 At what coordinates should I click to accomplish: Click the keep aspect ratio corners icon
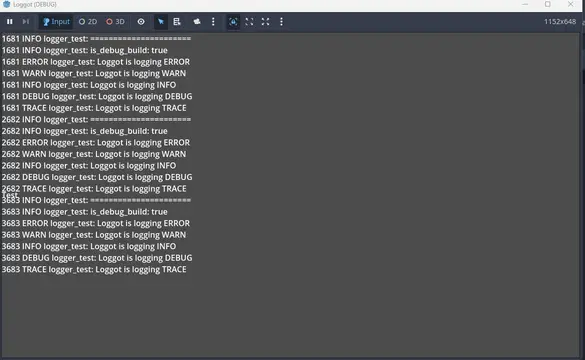tap(249, 22)
